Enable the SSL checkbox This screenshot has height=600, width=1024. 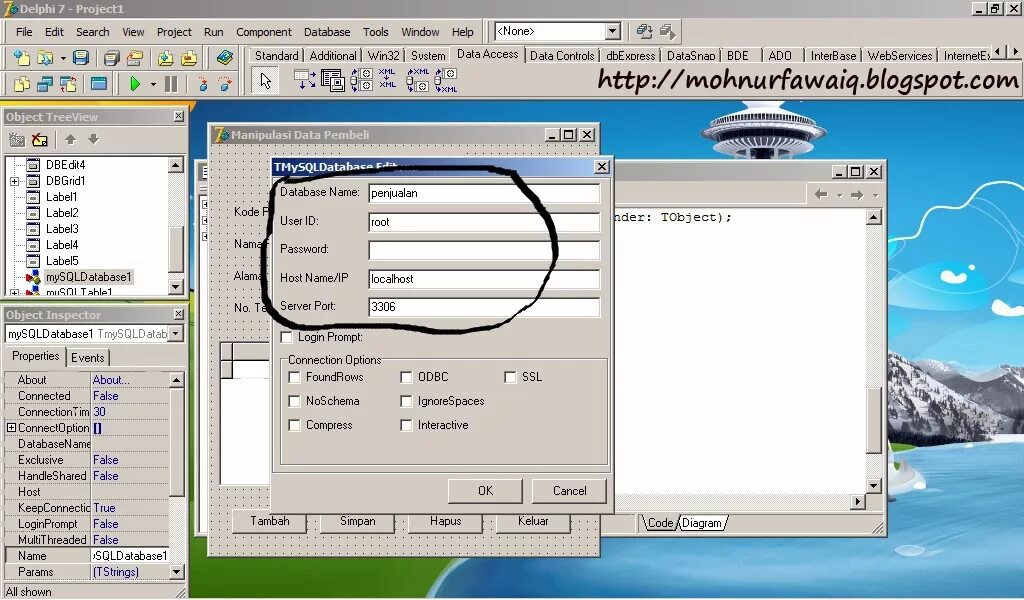point(510,377)
